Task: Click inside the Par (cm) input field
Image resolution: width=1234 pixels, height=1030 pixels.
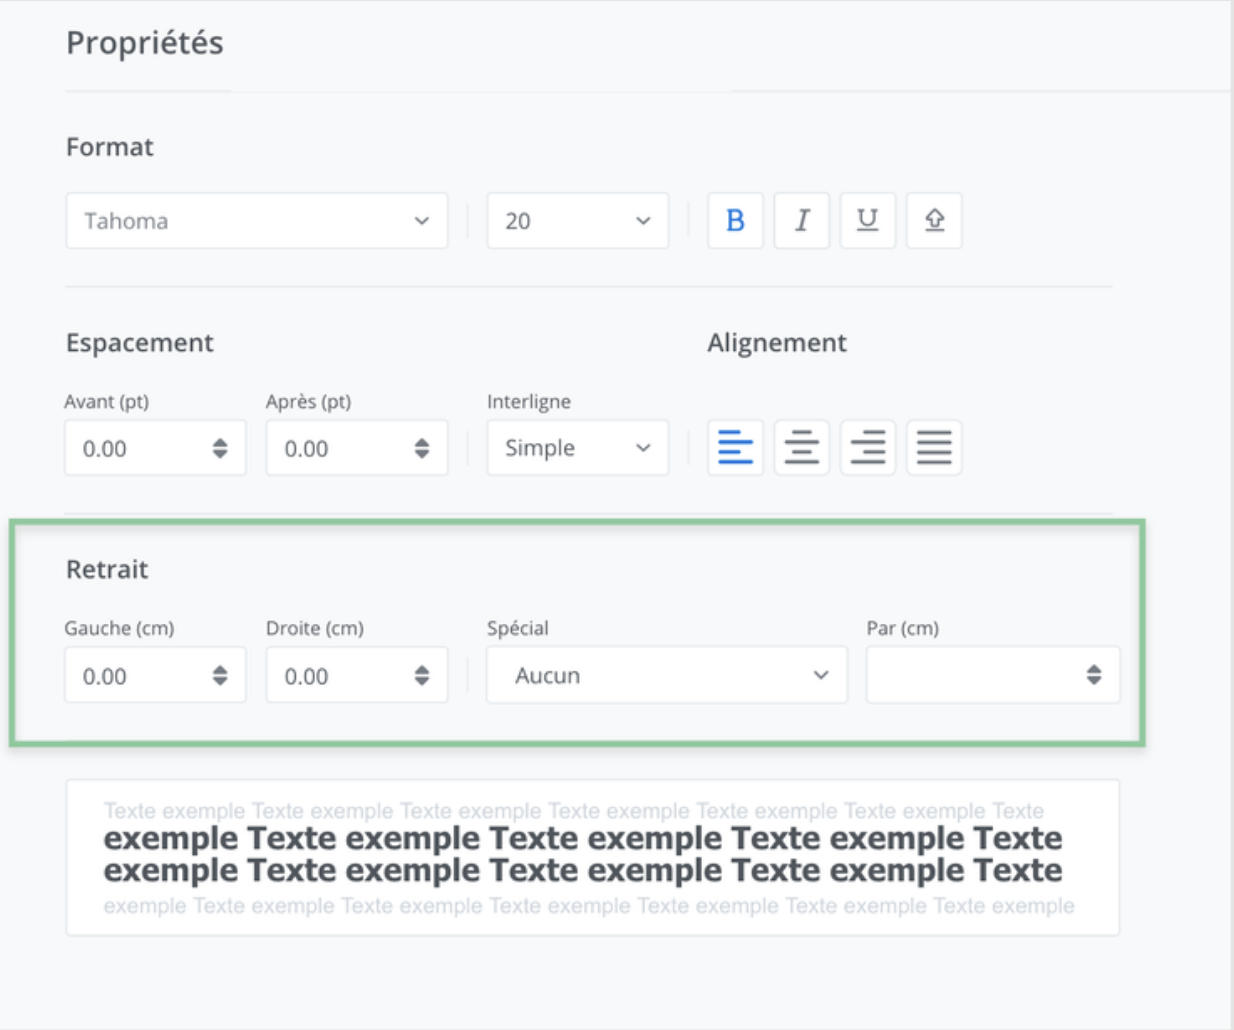Action: (970, 675)
